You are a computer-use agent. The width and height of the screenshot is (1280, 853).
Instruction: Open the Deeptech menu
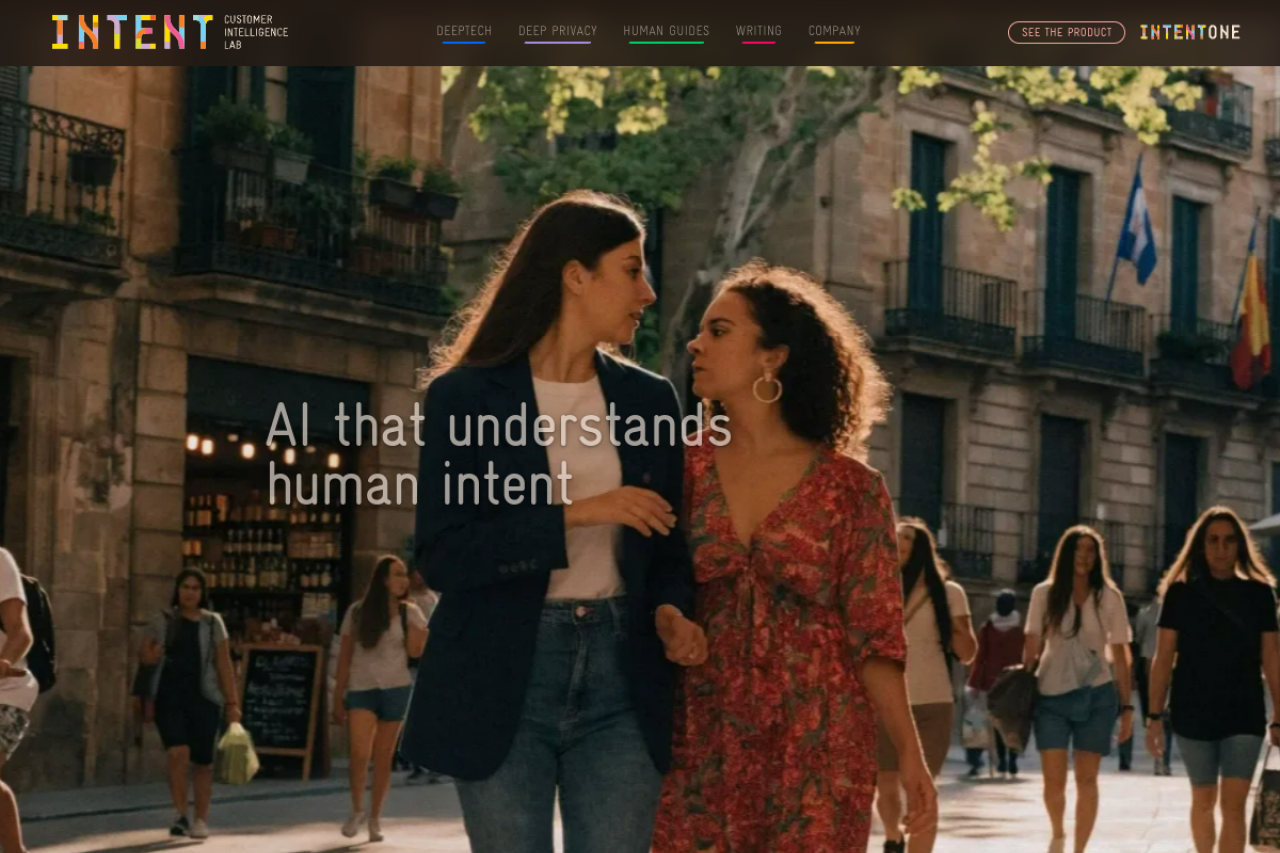tap(464, 31)
